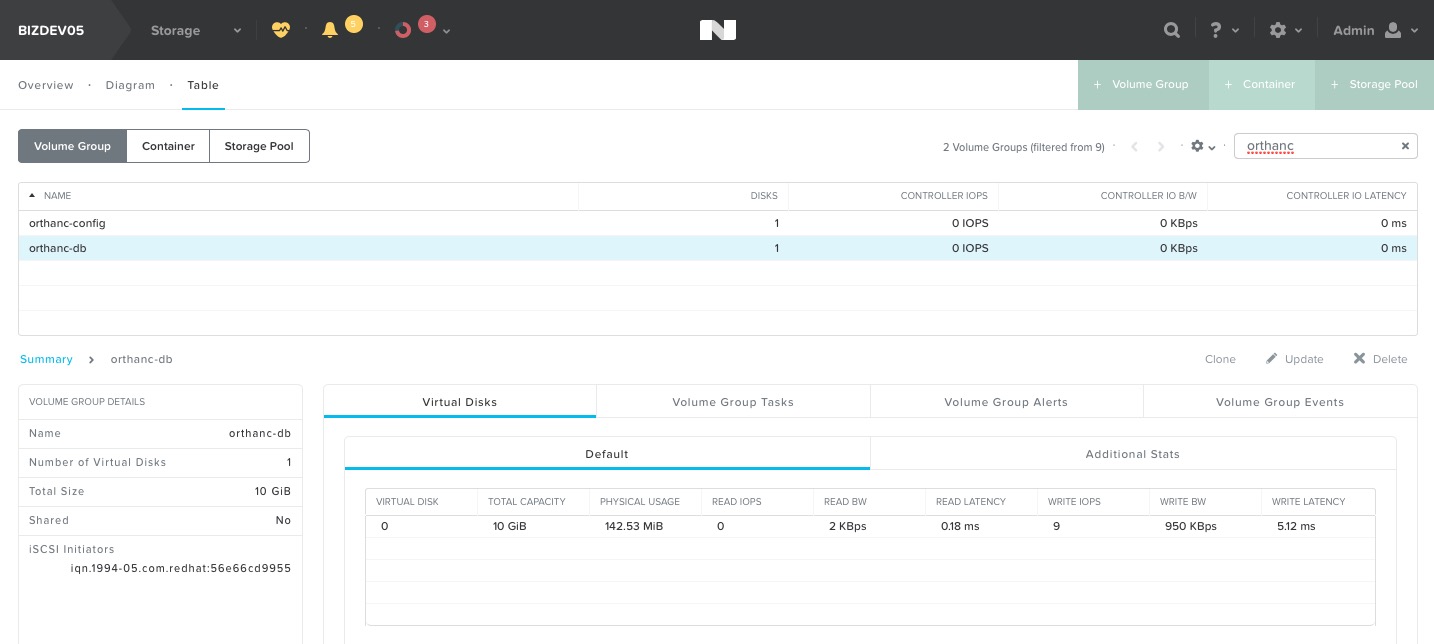The width and height of the screenshot is (1434, 644).
Task: Open the Admin user dropdown
Action: (1375, 30)
